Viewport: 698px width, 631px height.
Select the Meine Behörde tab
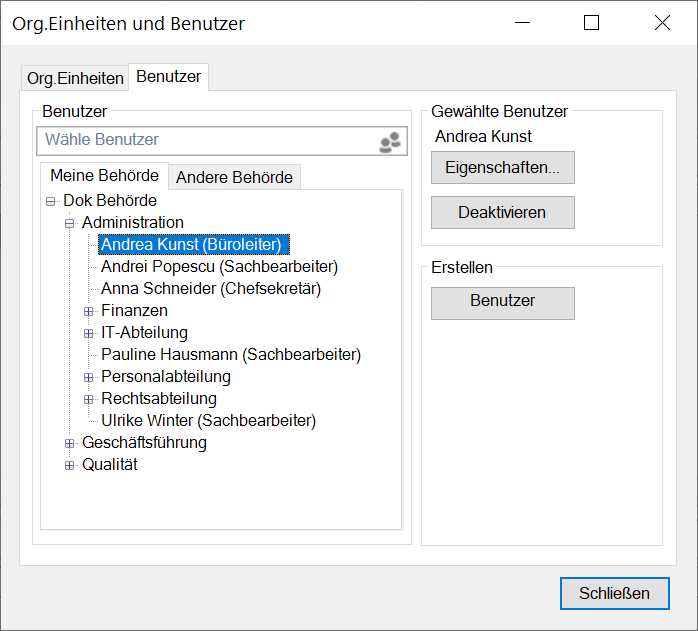pyautogui.click(x=104, y=176)
